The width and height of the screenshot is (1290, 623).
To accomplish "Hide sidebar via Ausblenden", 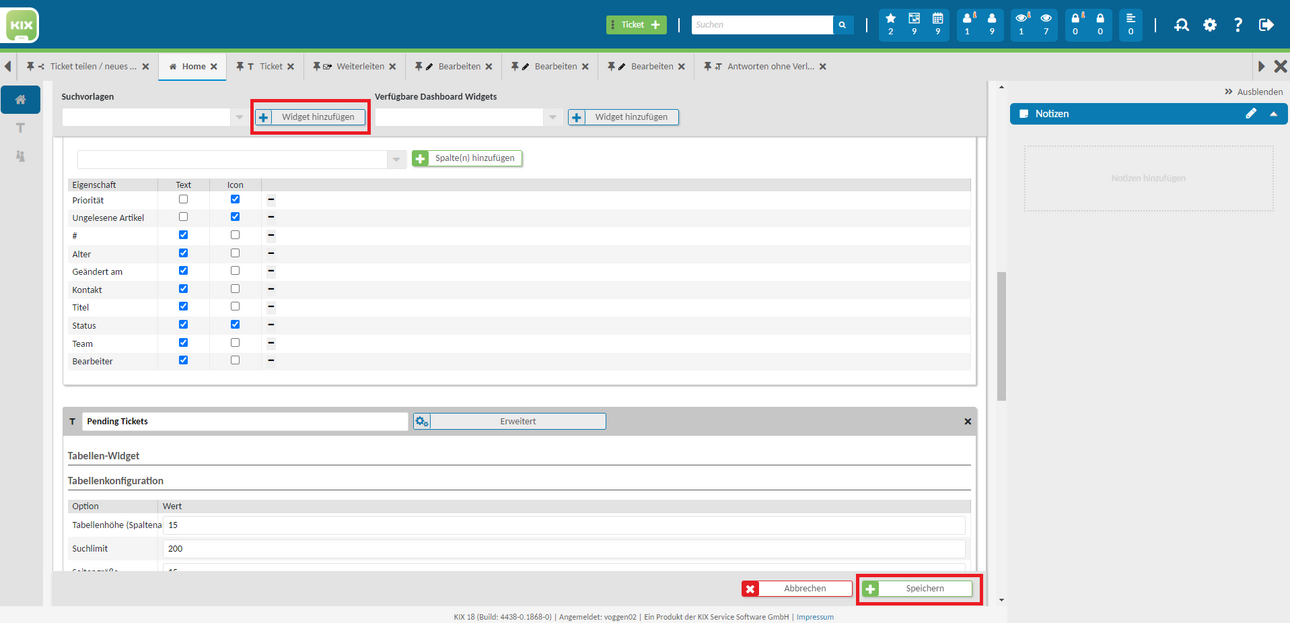I will click(x=1253, y=92).
